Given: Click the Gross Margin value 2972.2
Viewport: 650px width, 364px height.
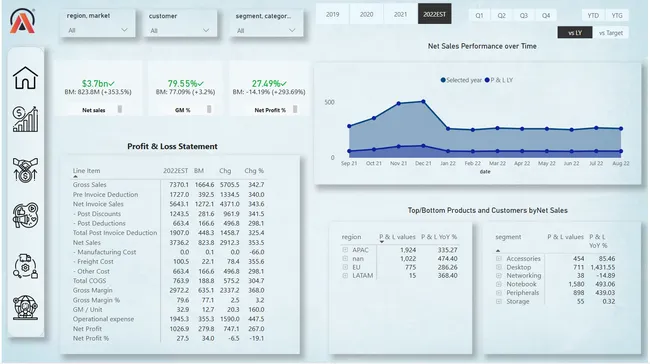Looking at the screenshot, I should [179, 290].
